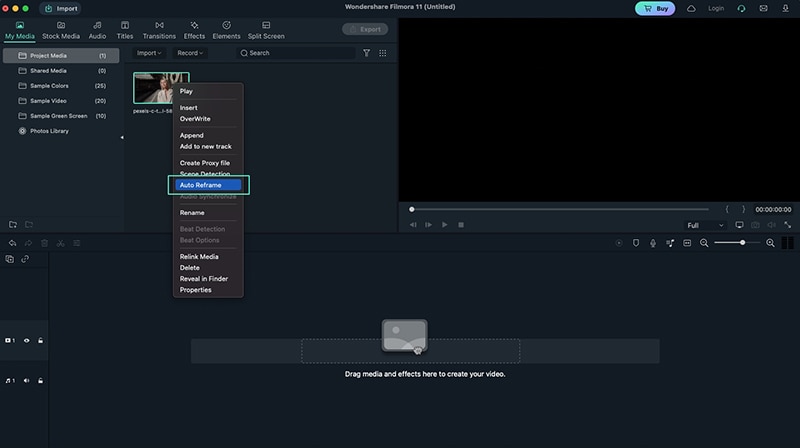Open the Audio tab
Screen dimensions: 800x448
97,30
